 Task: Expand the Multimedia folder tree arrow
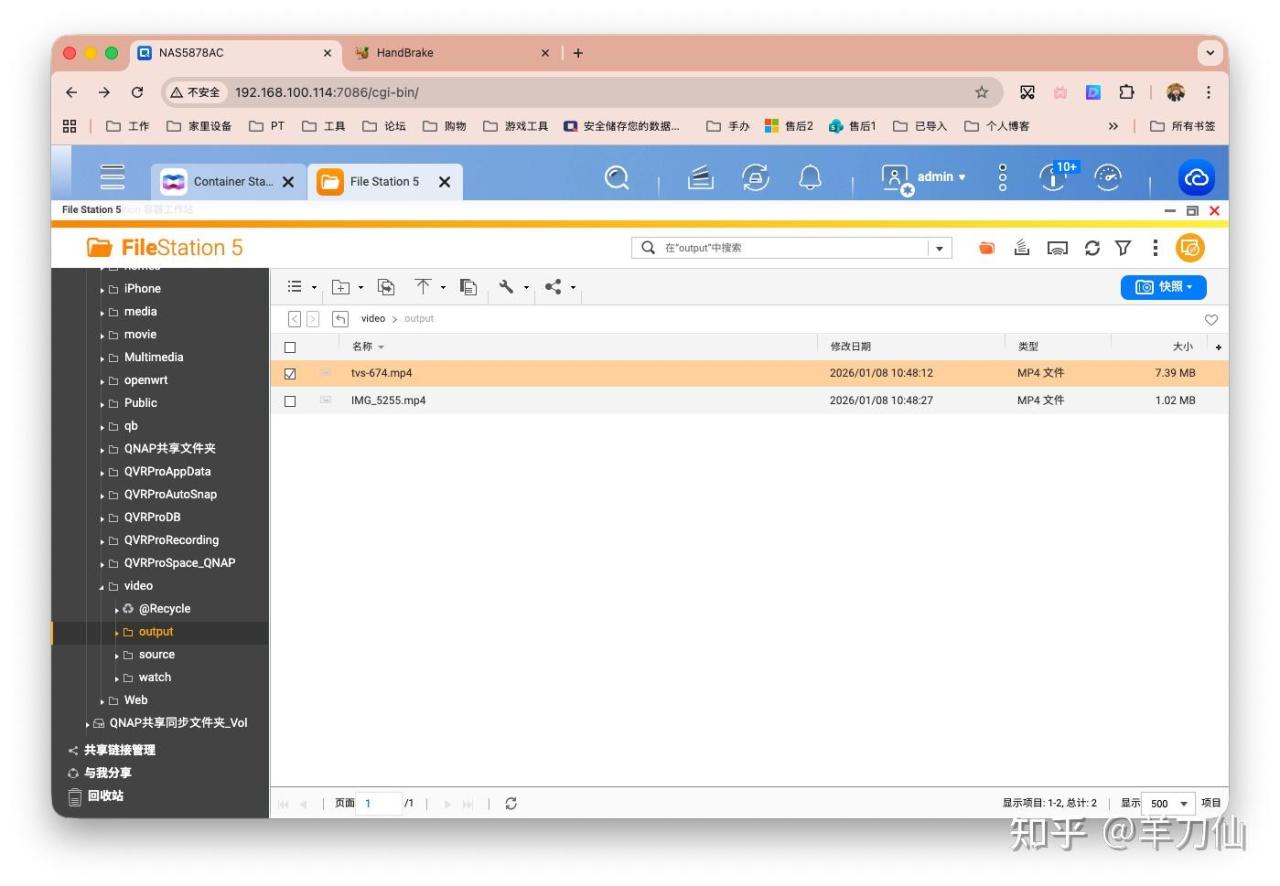(102, 358)
